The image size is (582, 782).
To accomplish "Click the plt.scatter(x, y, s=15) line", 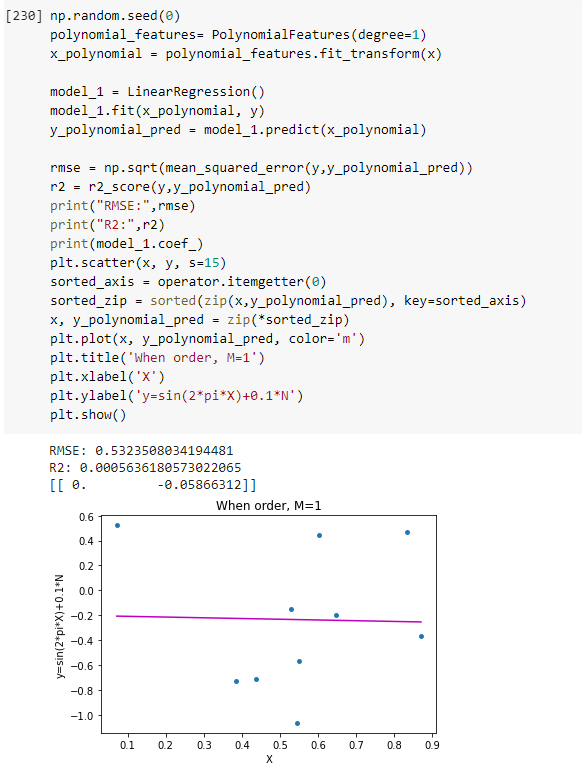I will [138, 262].
